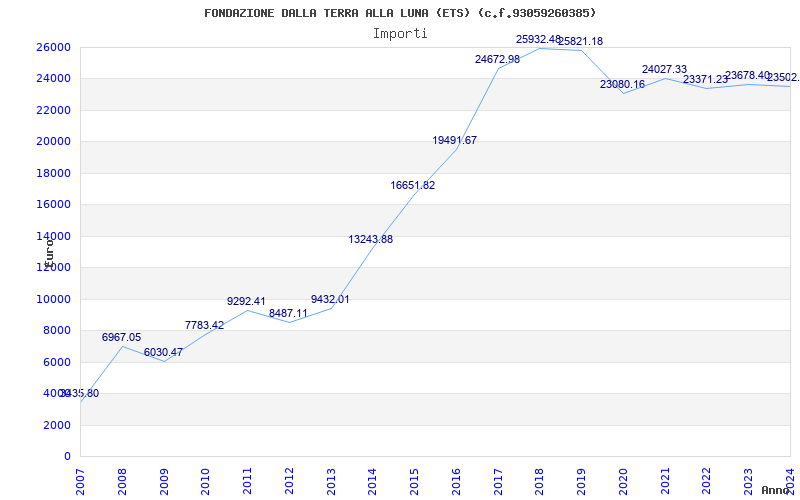Image resolution: width=800 pixels, height=500 pixels.
Task: Select the Importi subtitle text
Action: click(x=400, y=34)
